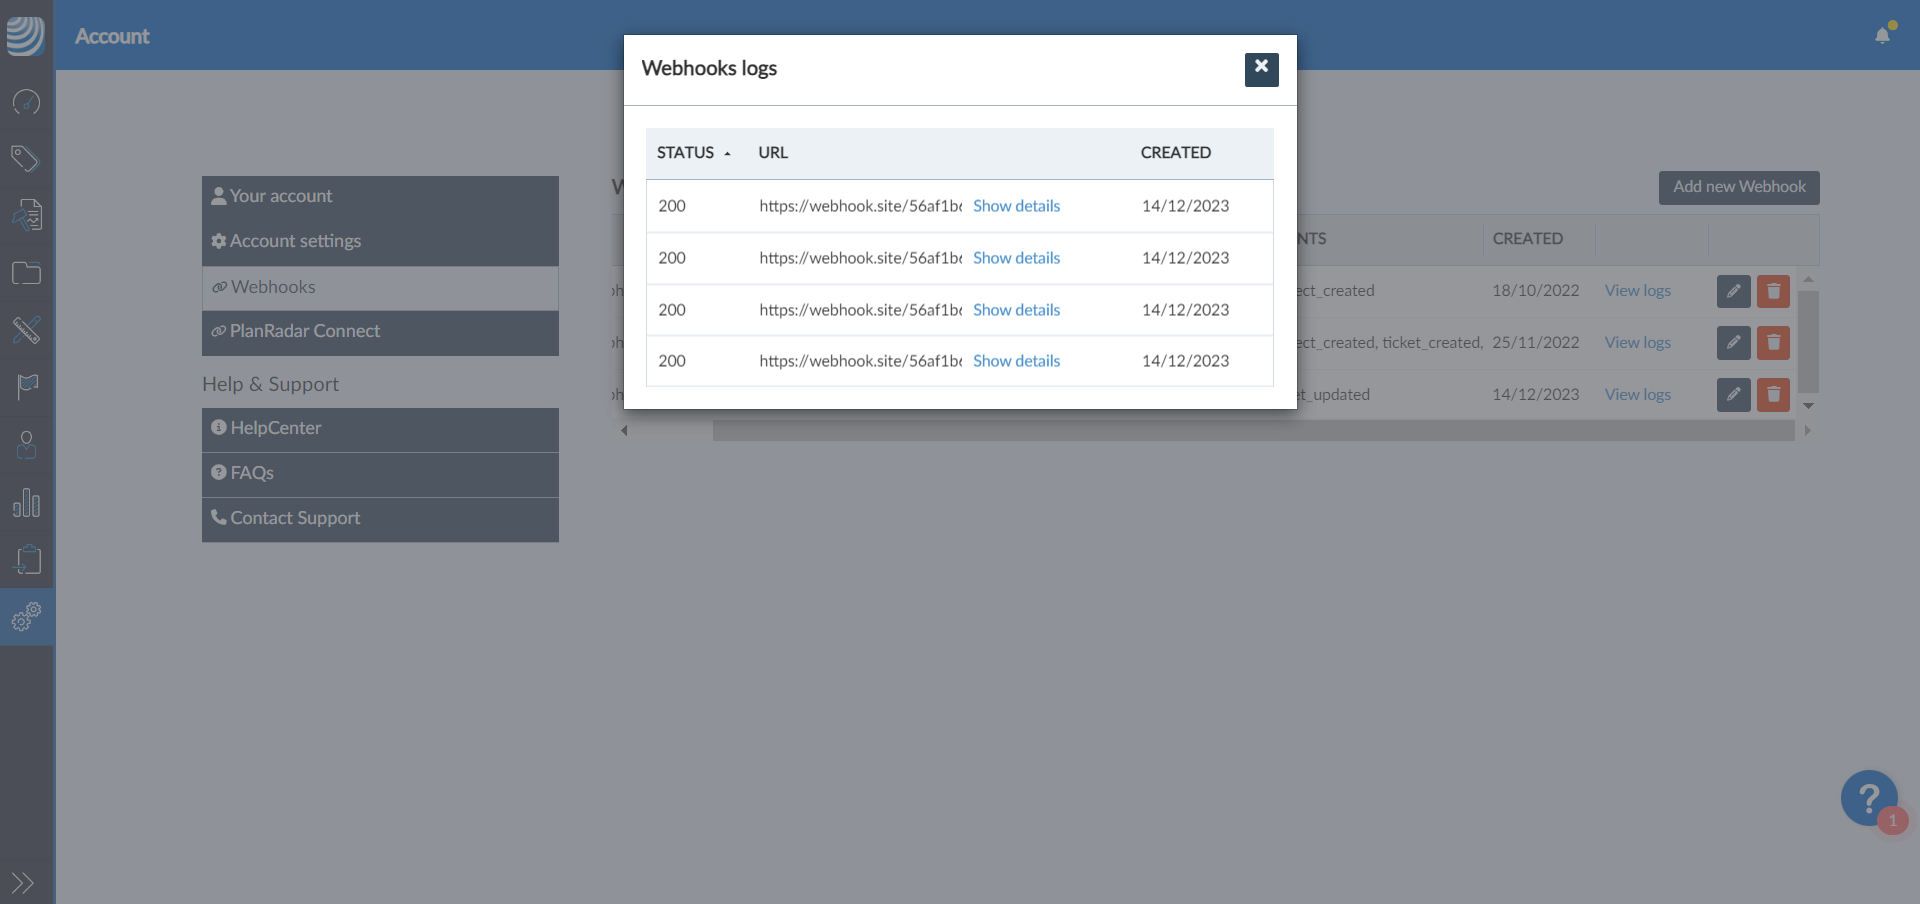The image size is (1920, 904).
Task: Open the tickets tag icon in sidebar
Action: [26, 158]
